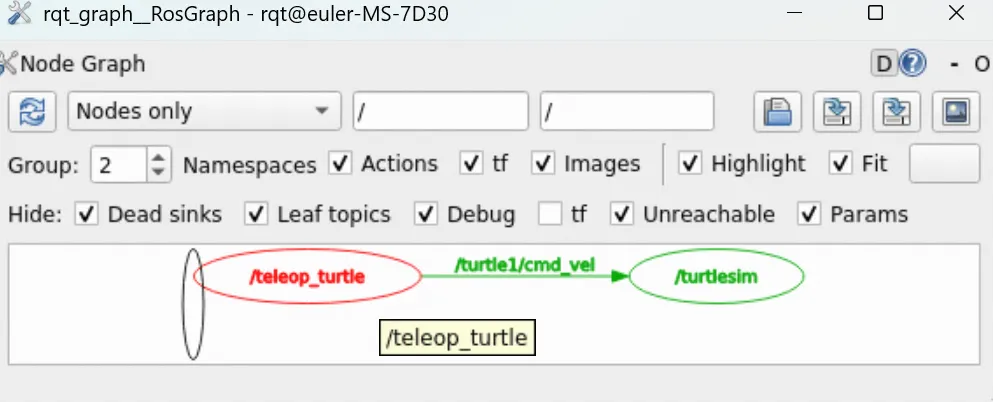Click the /turtle1/cmd_vel edge label
993x402 pixels.
point(525,265)
